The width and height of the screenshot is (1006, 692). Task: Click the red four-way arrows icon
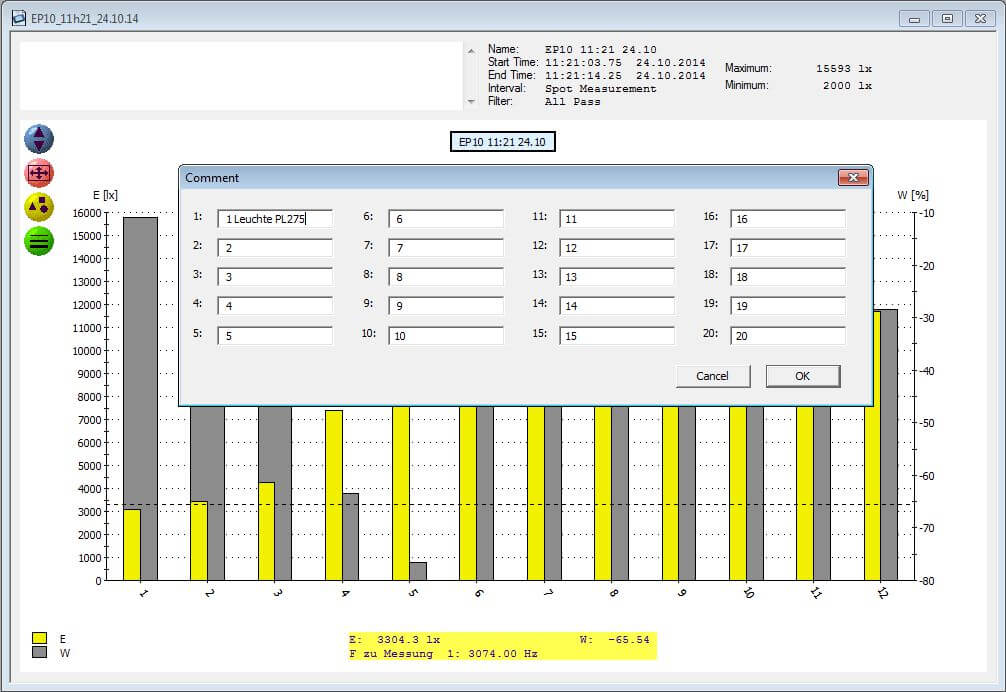pyautogui.click(x=39, y=173)
